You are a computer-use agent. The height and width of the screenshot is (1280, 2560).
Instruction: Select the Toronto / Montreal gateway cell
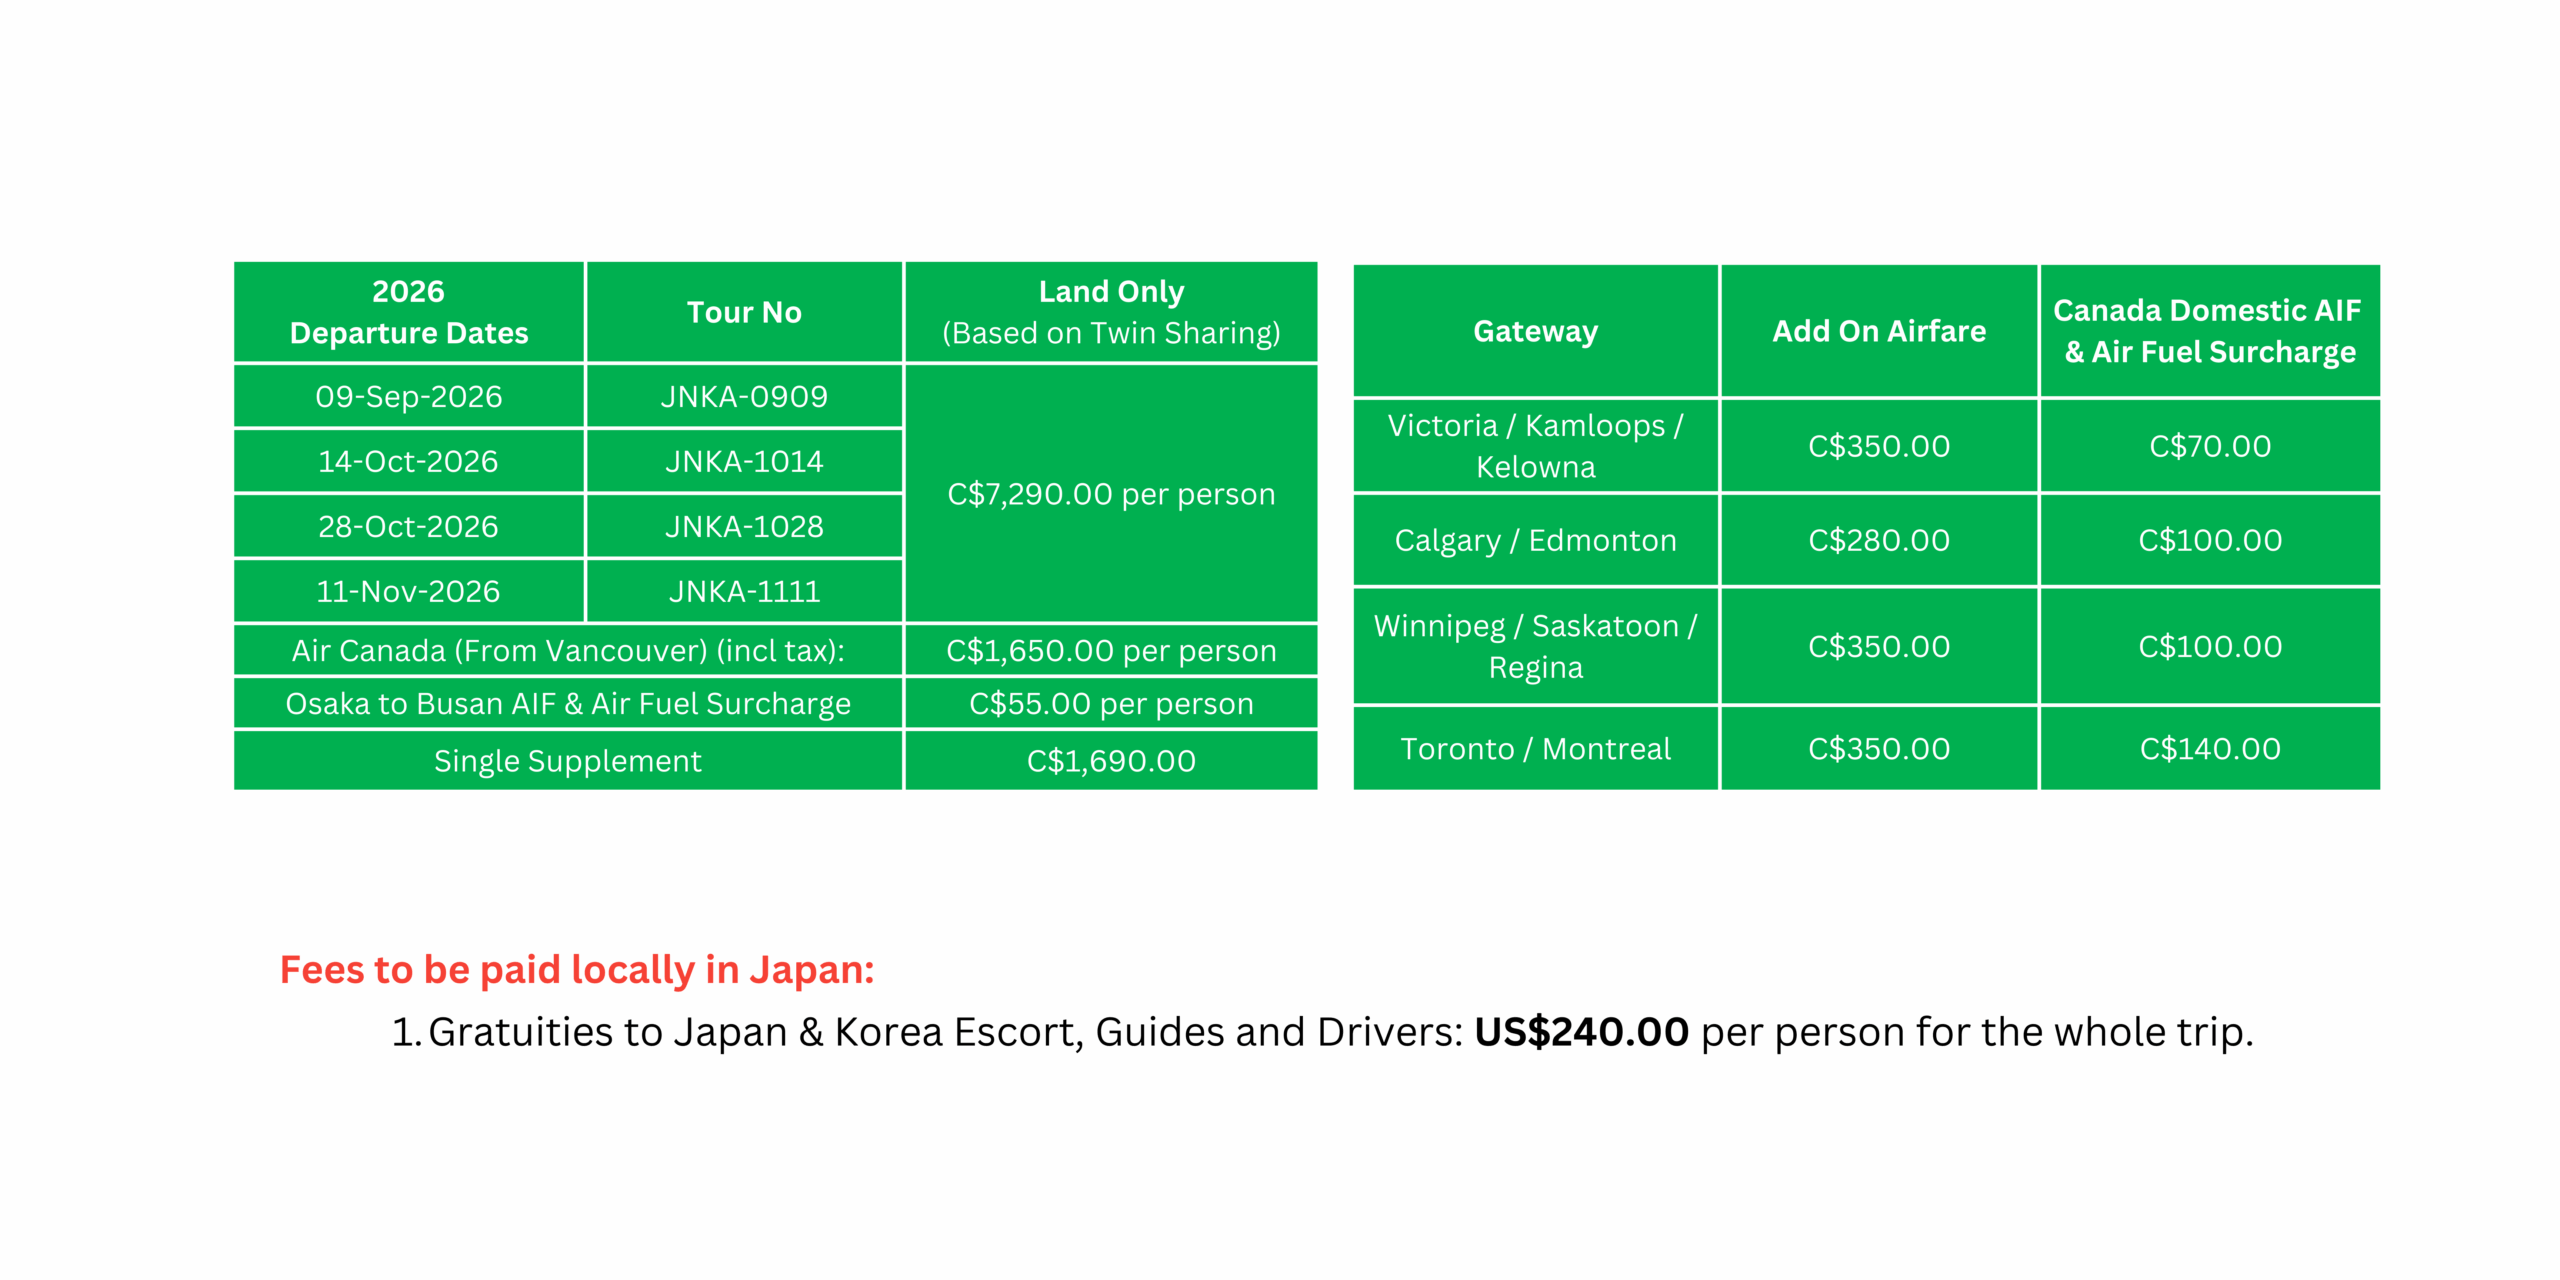(x=1535, y=749)
